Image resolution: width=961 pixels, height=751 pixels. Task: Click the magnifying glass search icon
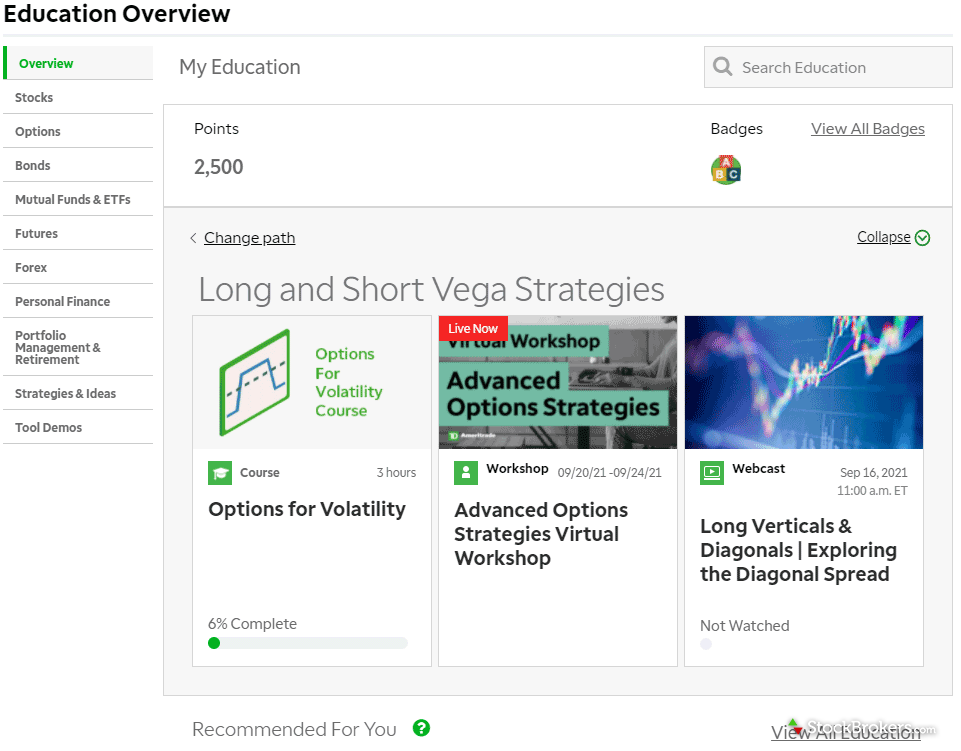click(722, 68)
